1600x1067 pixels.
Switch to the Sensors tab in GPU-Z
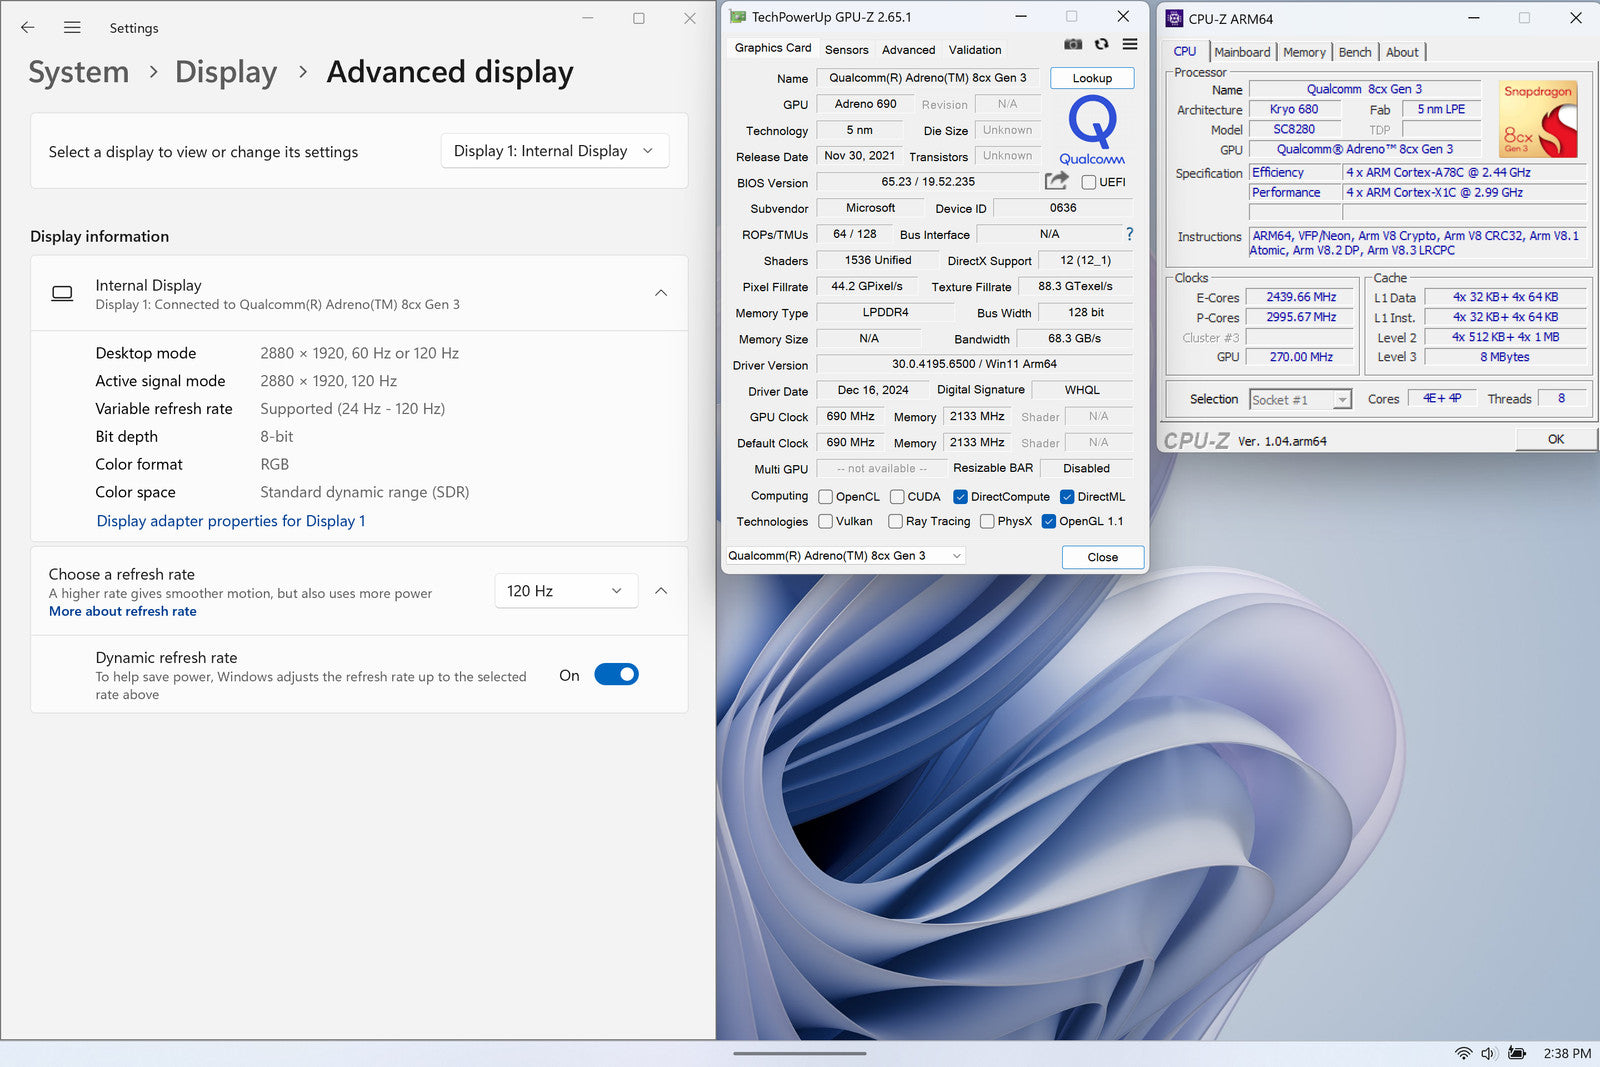click(846, 50)
